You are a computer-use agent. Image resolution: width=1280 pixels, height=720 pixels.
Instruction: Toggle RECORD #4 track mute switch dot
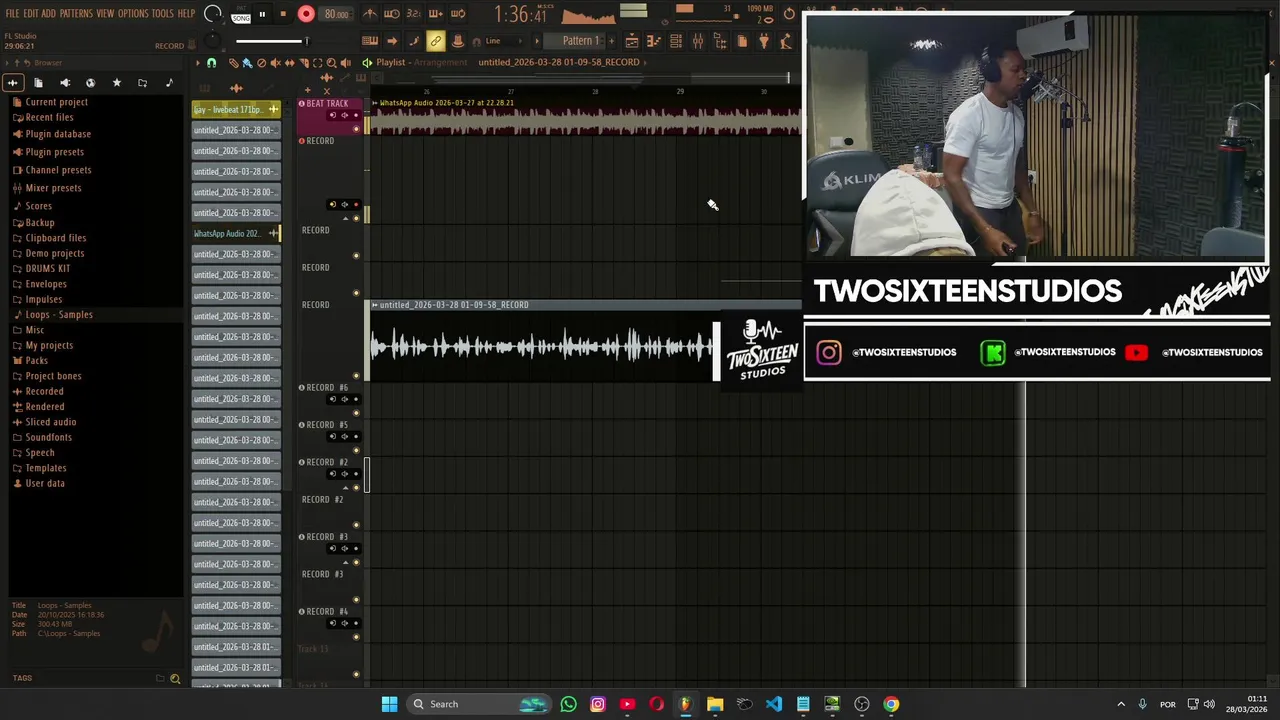[x=356, y=636]
